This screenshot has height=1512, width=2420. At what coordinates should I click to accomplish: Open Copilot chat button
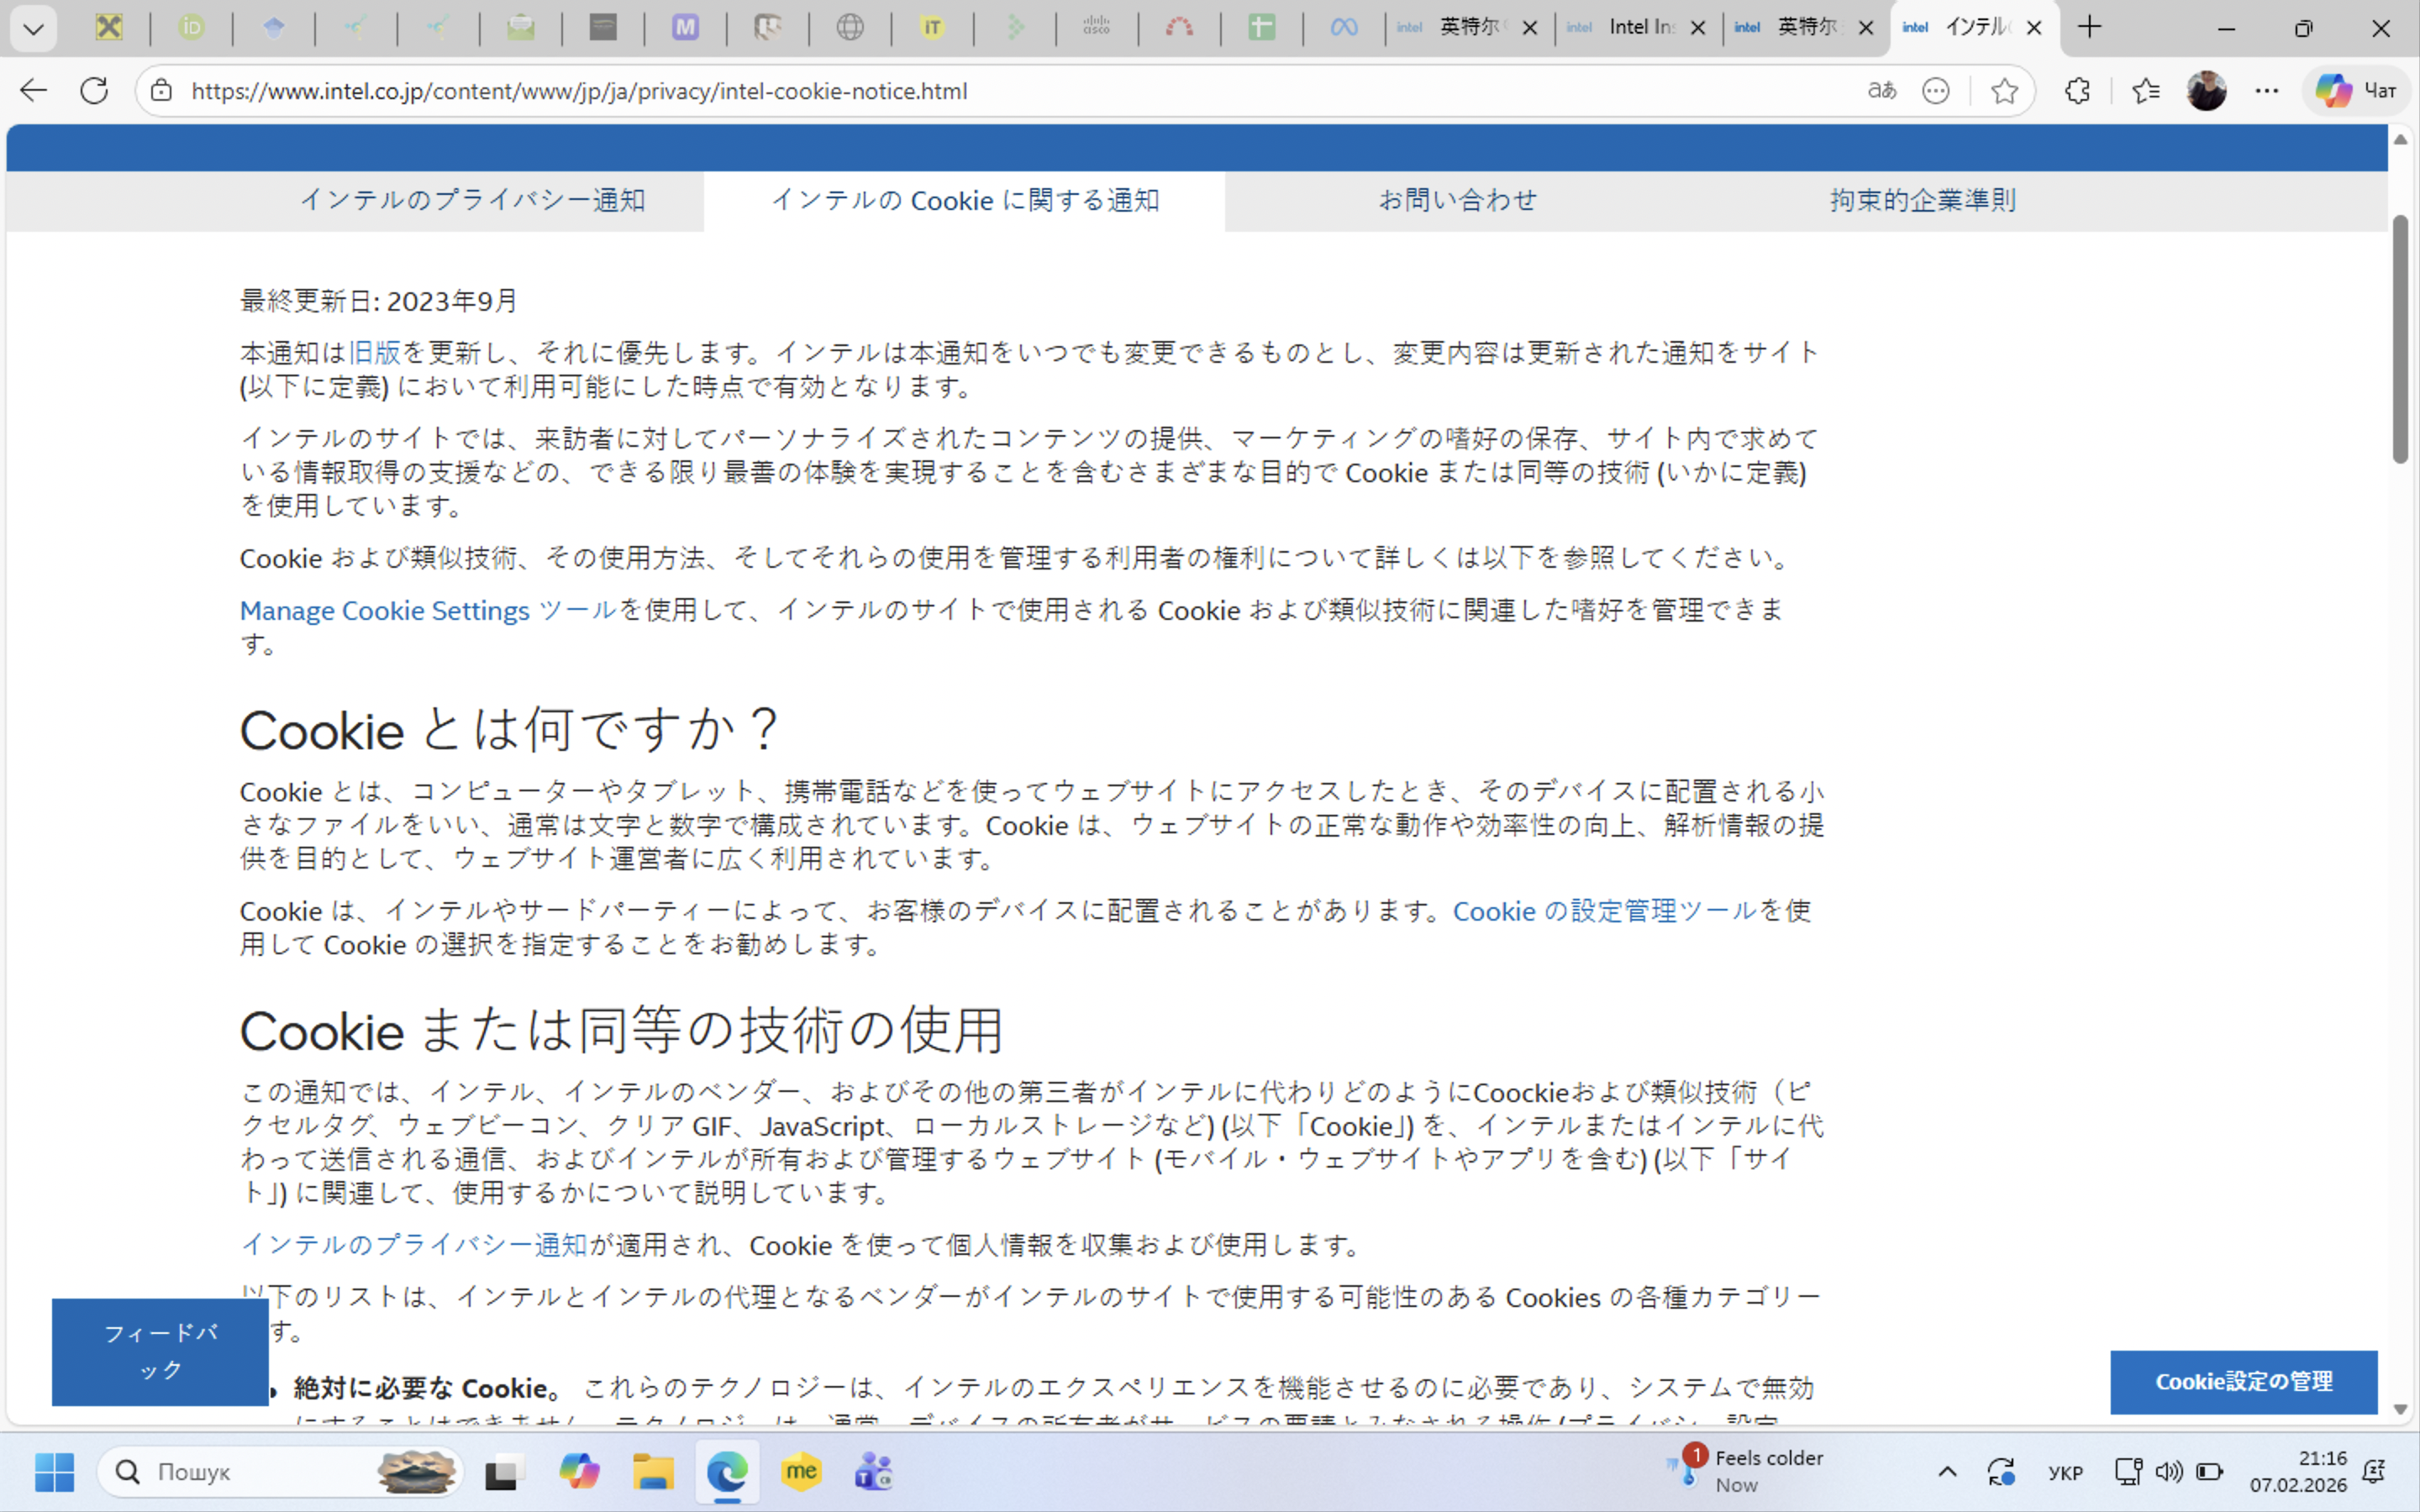tap(2356, 91)
